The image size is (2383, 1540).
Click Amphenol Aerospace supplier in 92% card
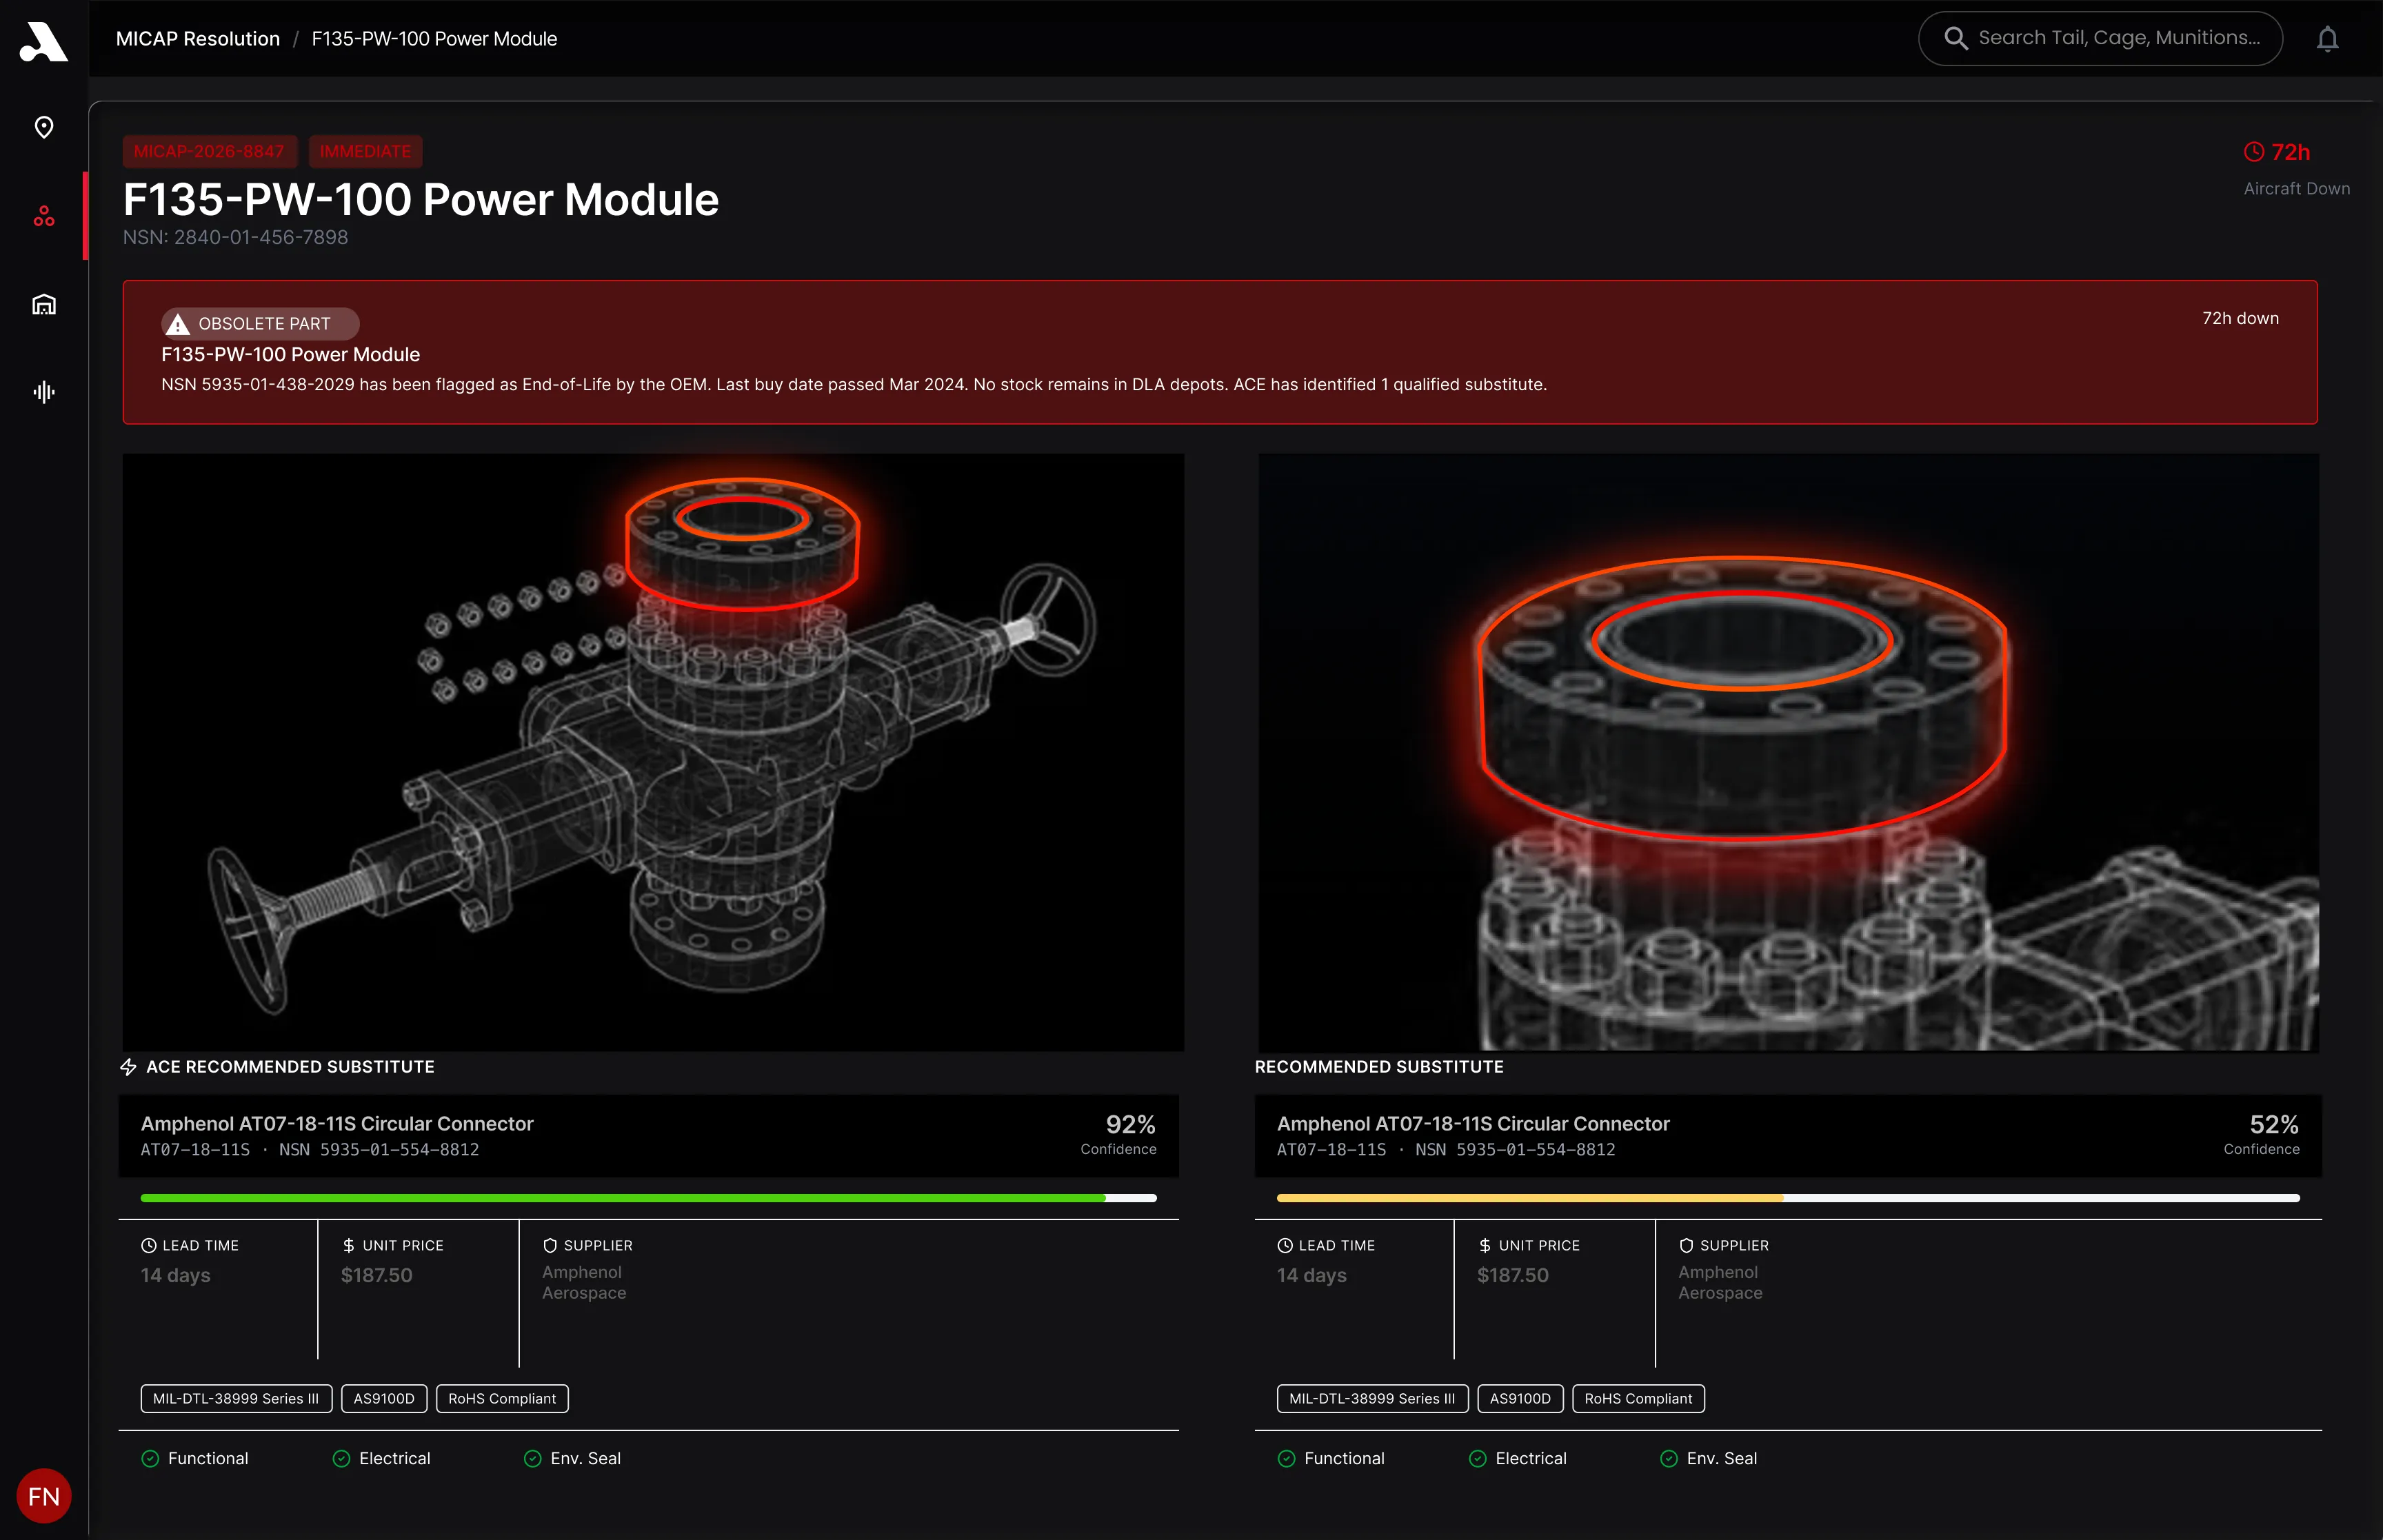(584, 1283)
